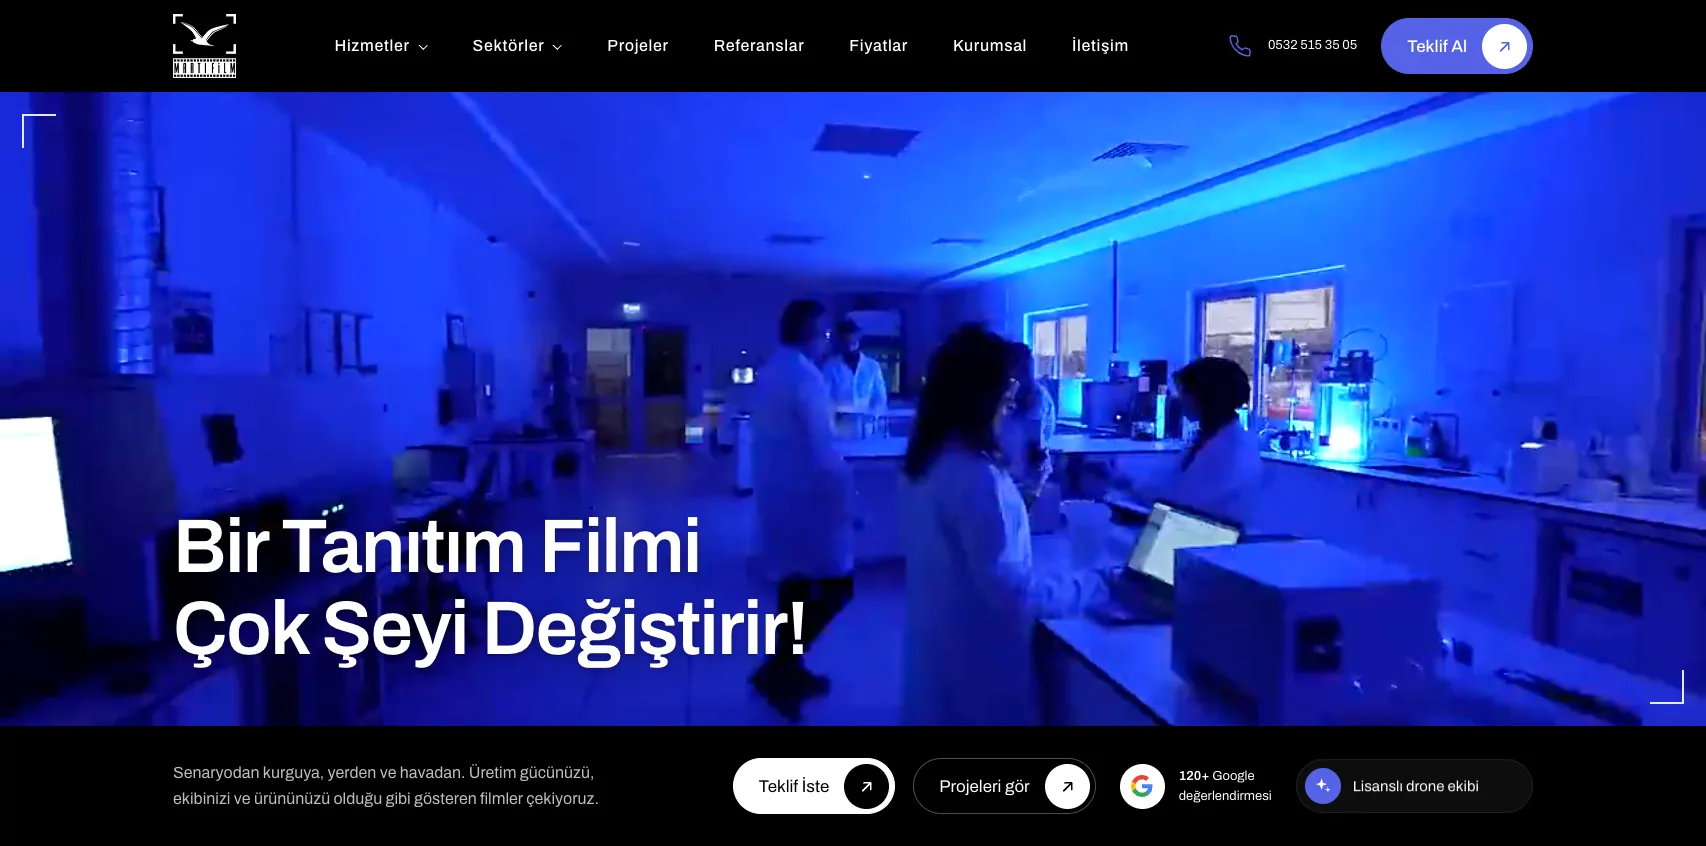
Task: Click the Google G logo icon
Action: pos(1142,786)
